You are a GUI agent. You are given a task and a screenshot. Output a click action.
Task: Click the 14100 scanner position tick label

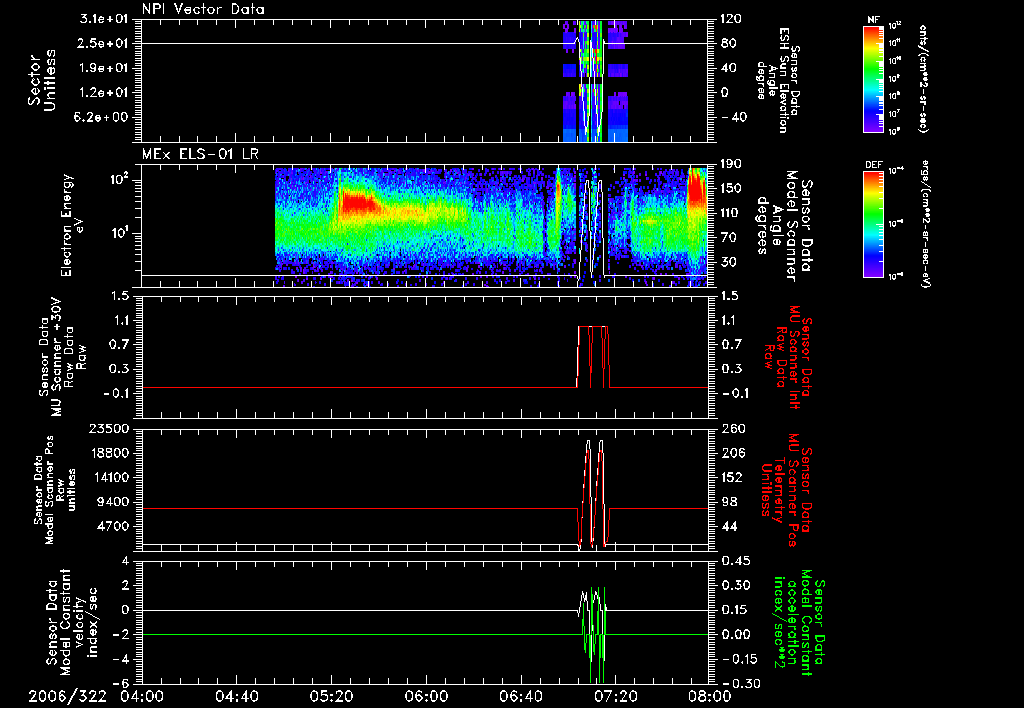[109, 477]
